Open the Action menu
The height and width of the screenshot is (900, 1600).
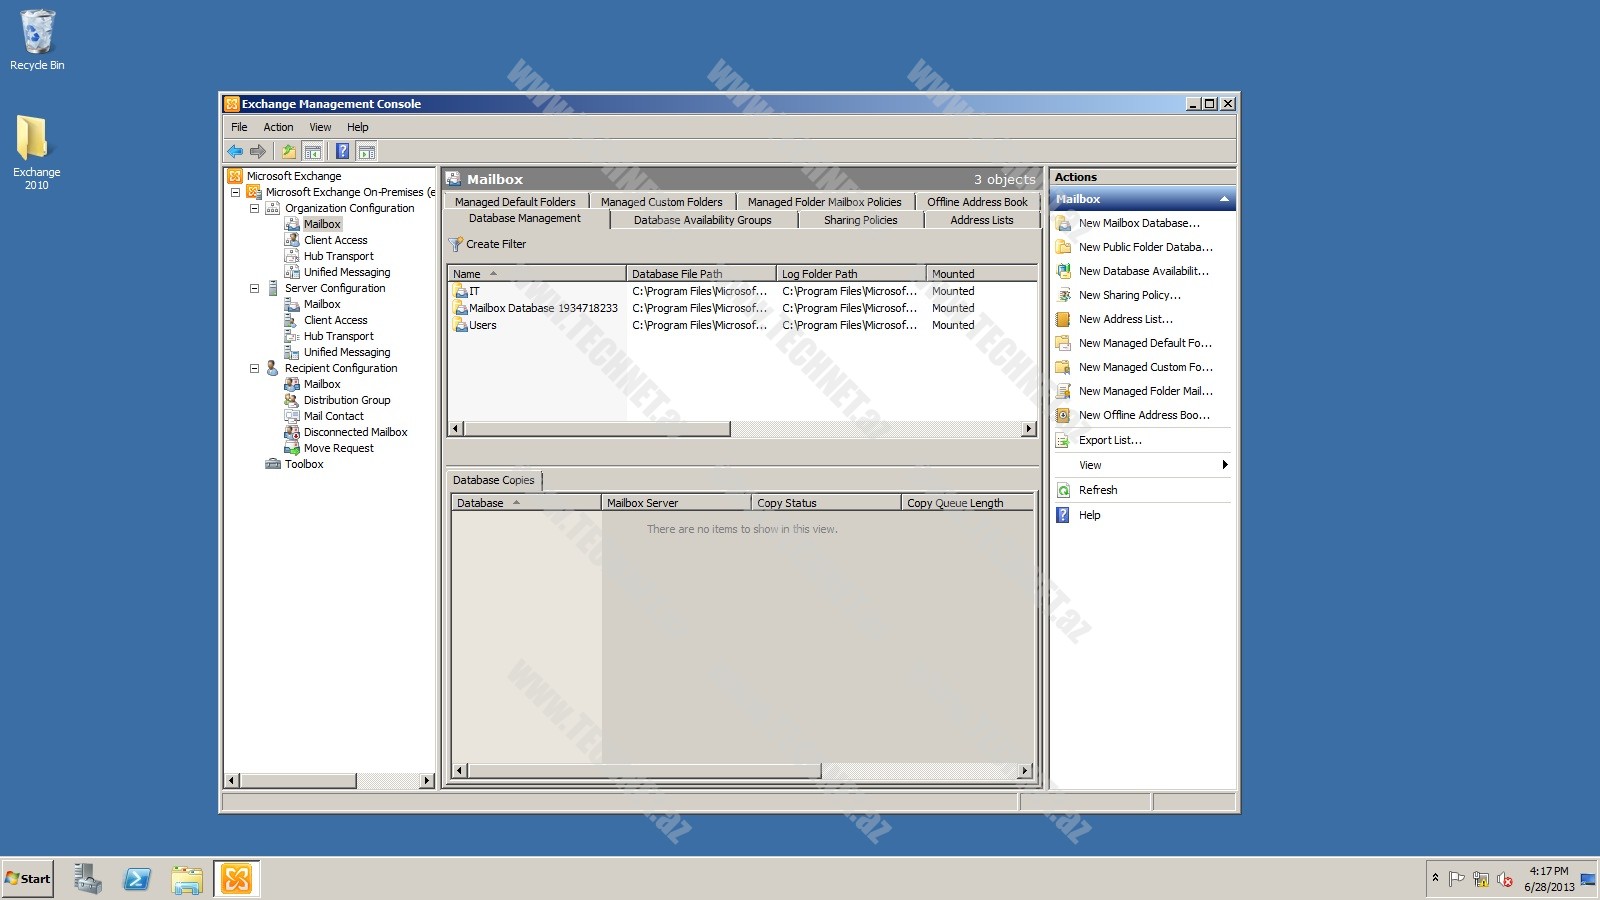[x=278, y=127]
